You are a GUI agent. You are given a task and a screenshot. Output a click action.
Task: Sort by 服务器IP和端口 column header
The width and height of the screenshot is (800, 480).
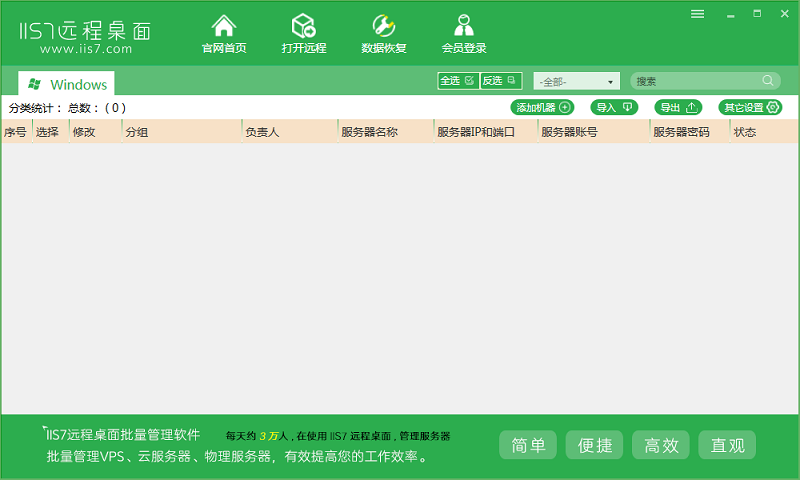tap(486, 132)
